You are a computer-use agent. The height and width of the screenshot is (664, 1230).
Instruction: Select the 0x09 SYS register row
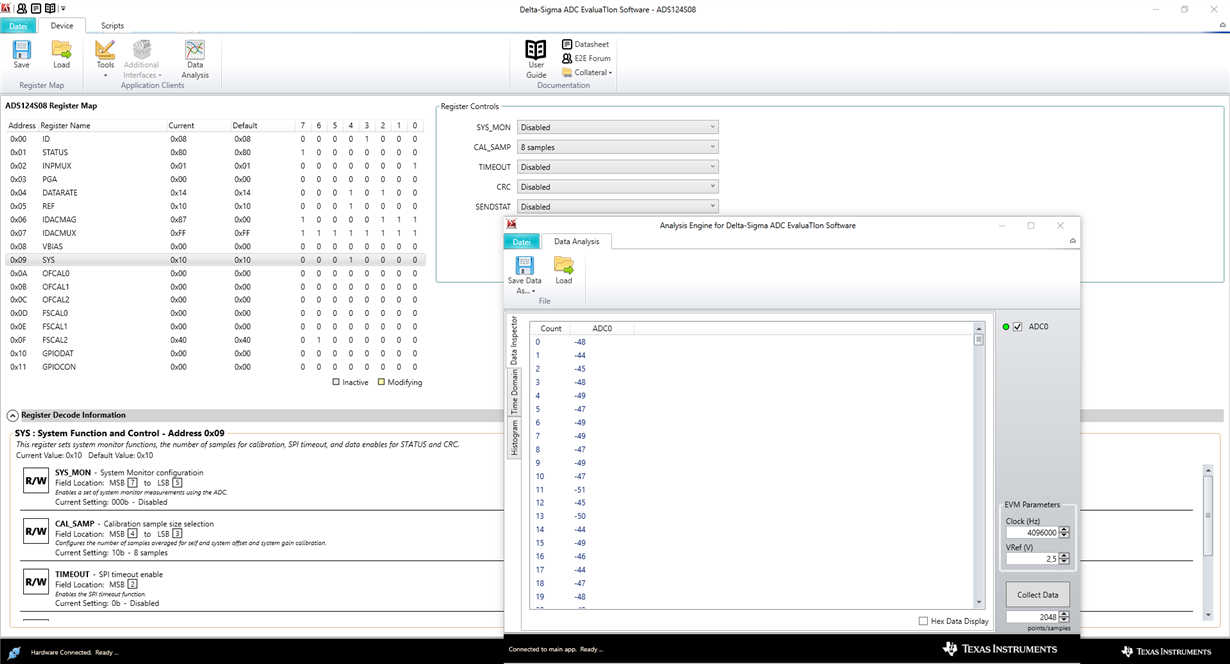tap(215, 260)
